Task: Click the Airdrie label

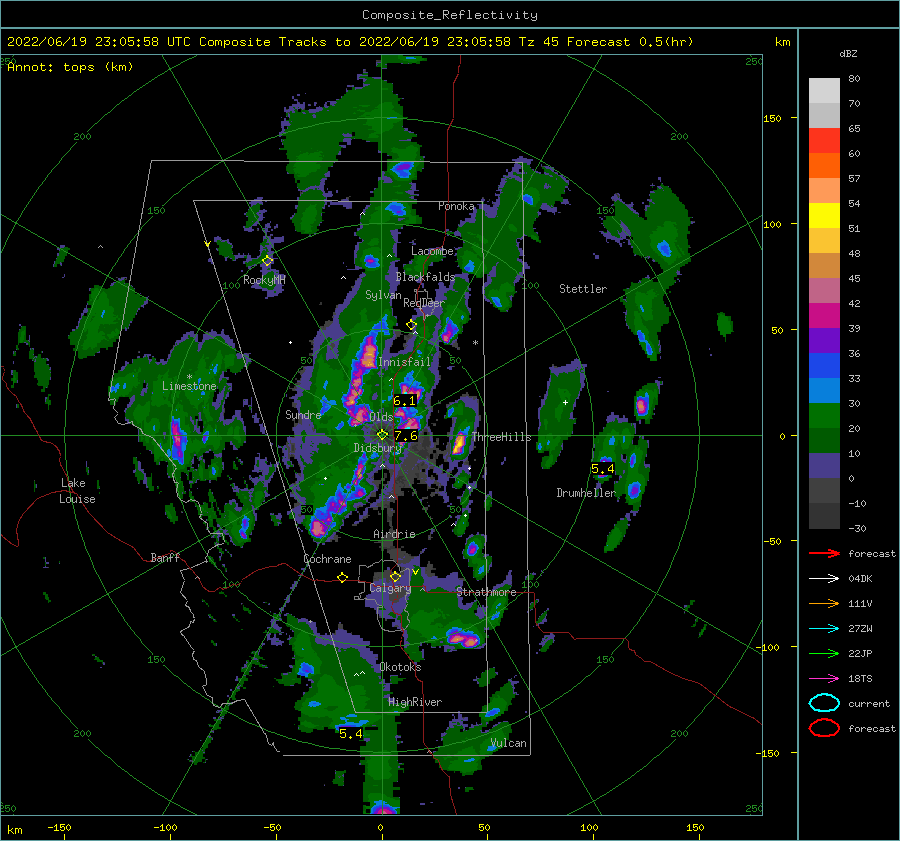Action: 394,534
